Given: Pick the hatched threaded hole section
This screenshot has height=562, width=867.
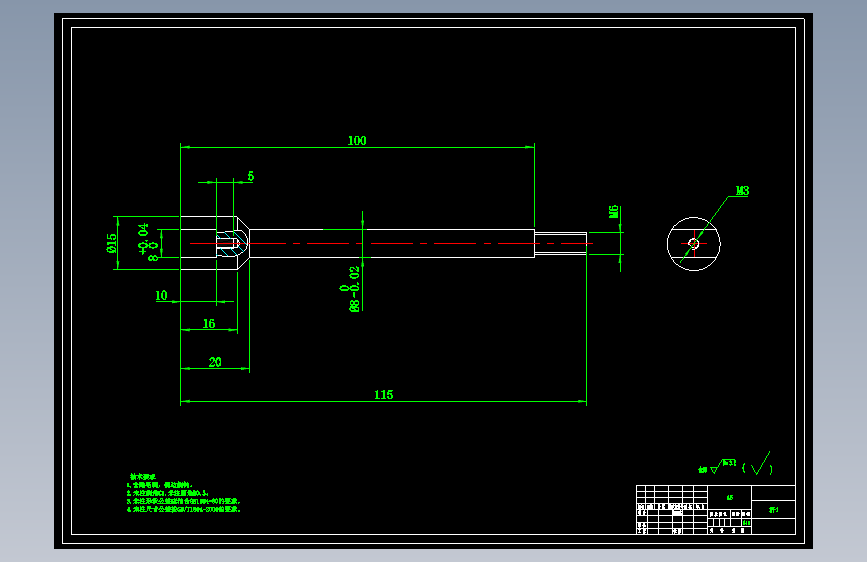Looking at the screenshot, I should 231,243.
